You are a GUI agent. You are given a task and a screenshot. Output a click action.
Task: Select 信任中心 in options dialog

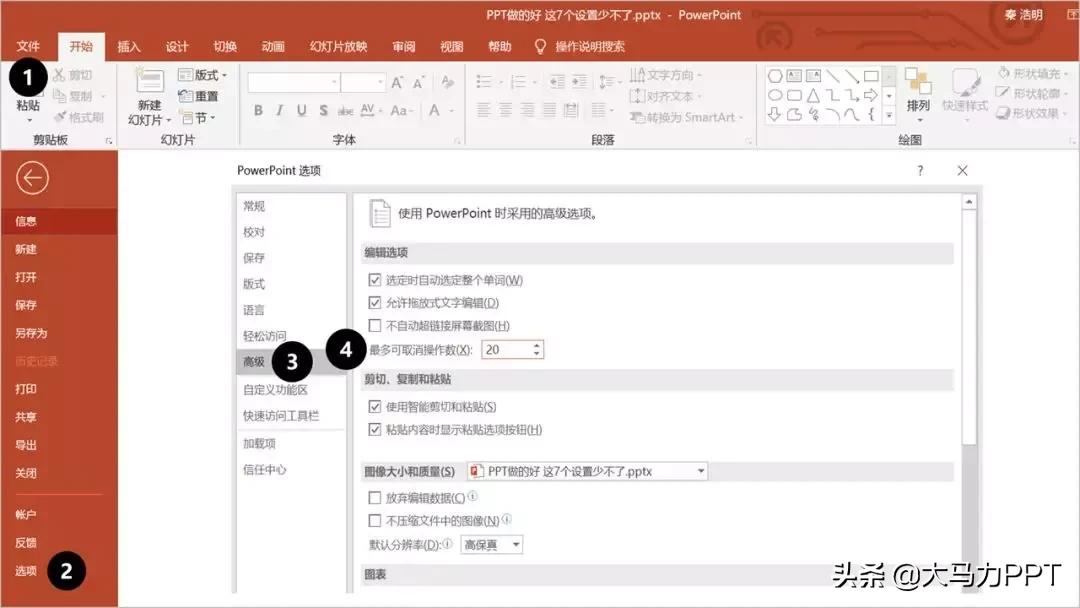[x=264, y=470]
